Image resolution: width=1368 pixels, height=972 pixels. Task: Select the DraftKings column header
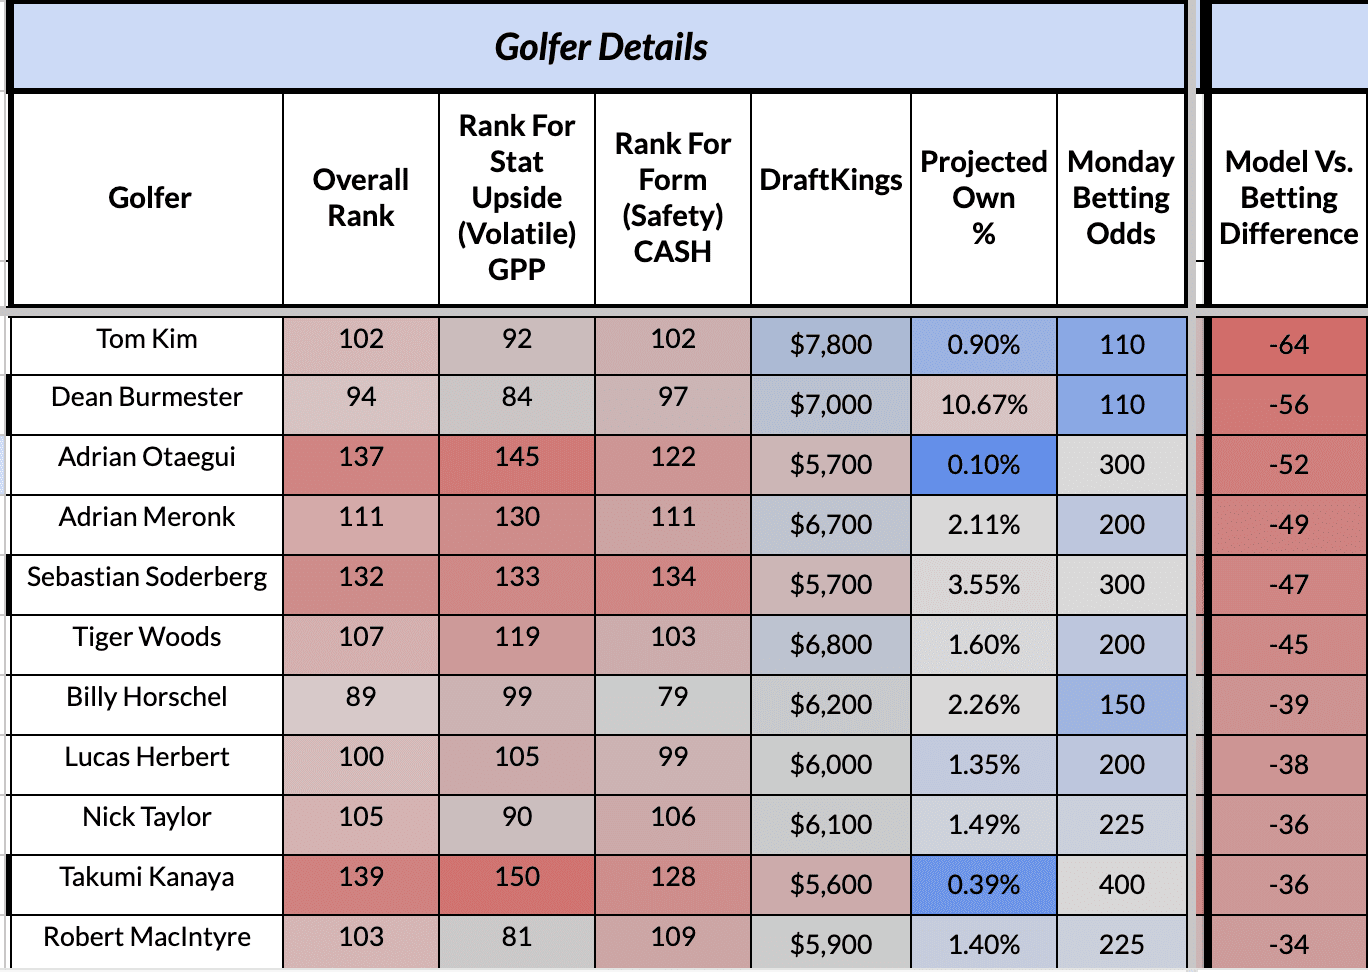[x=831, y=198]
